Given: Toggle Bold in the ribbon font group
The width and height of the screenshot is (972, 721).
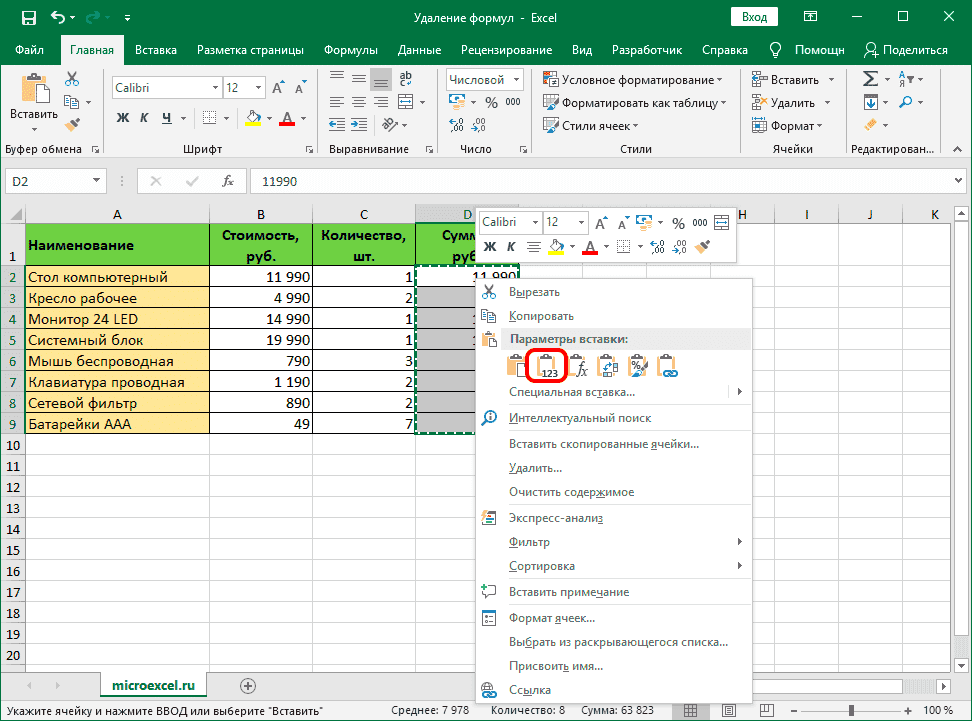Looking at the screenshot, I should (x=123, y=118).
